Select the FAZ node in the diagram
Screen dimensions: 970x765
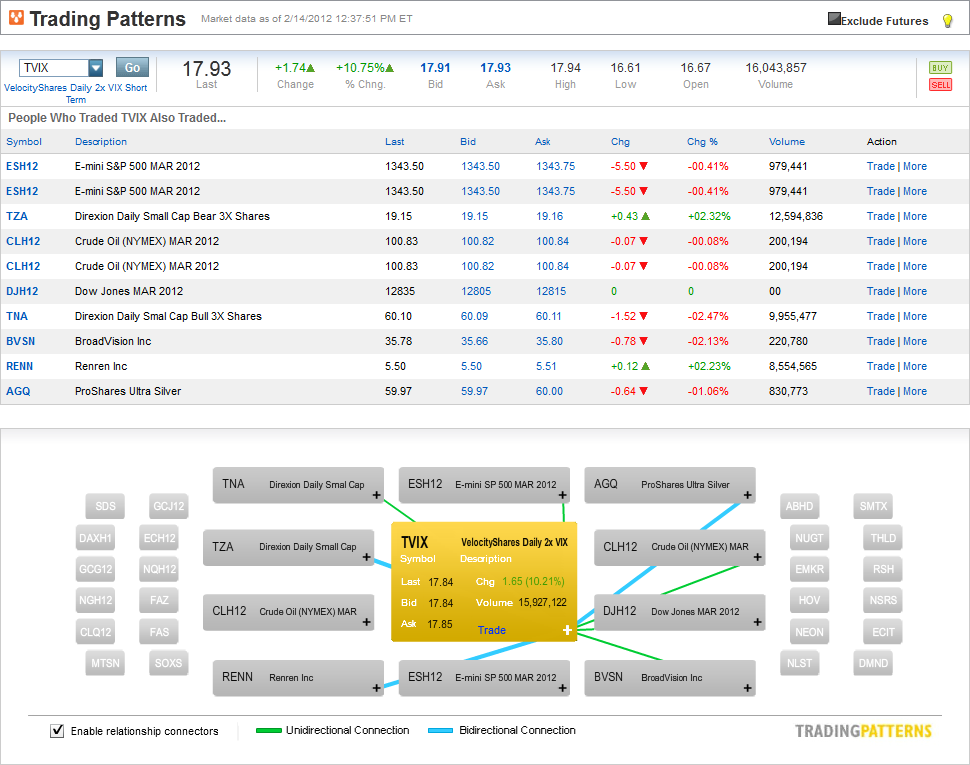(x=159, y=600)
